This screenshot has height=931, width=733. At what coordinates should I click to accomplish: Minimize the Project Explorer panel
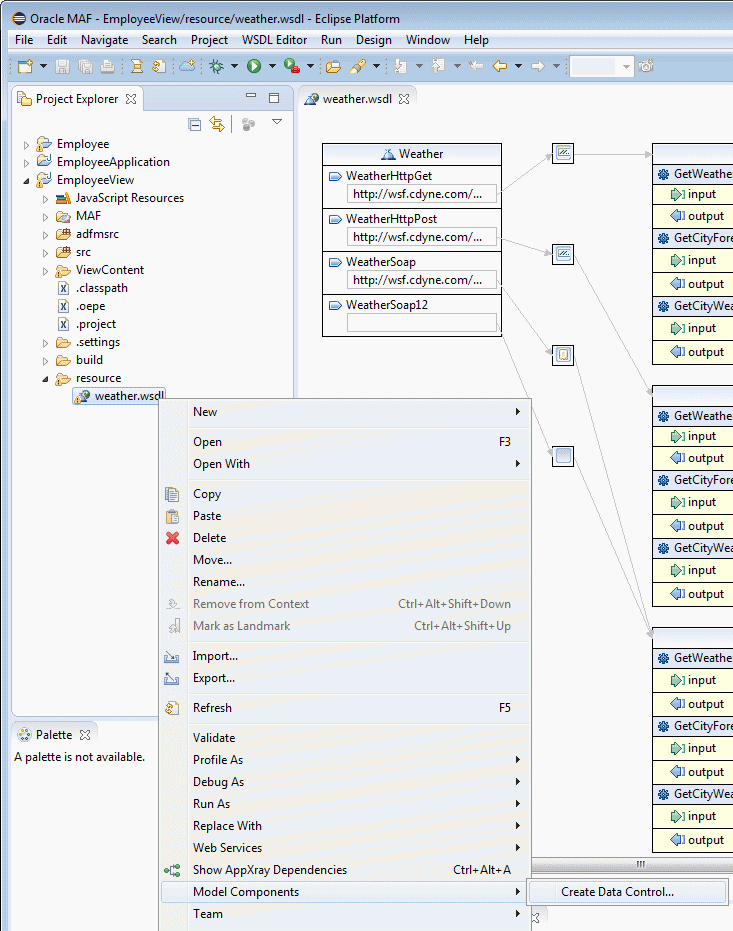tap(251, 96)
